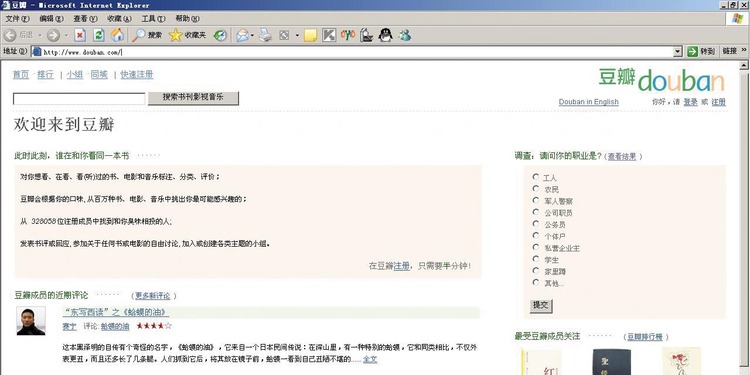The width and height of the screenshot is (750, 375).
Task: Click the douban logo in the header
Action: point(662,80)
